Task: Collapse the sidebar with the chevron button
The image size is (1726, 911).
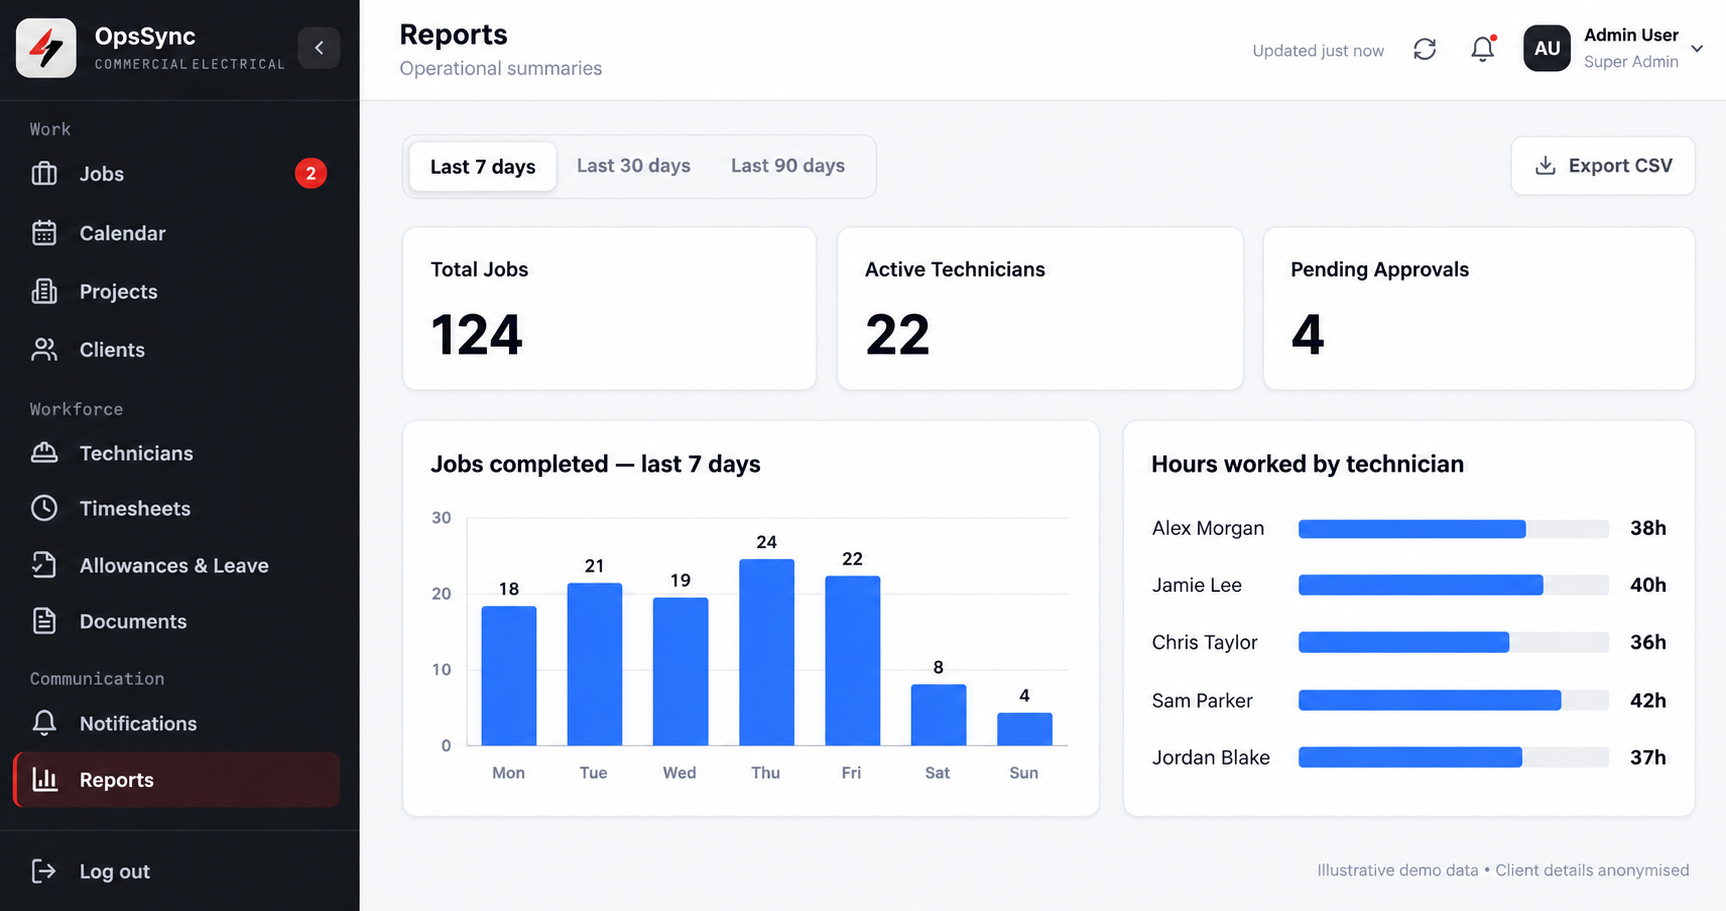Action: pos(319,47)
